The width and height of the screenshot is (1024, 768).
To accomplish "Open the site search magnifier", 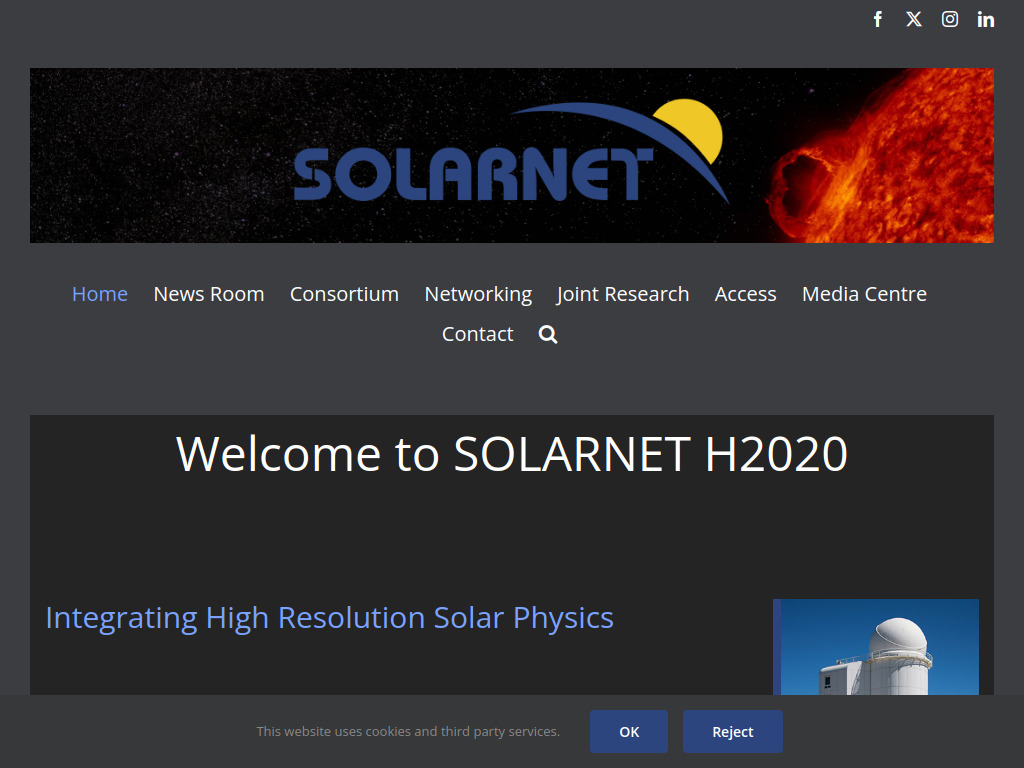I will point(547,334).
